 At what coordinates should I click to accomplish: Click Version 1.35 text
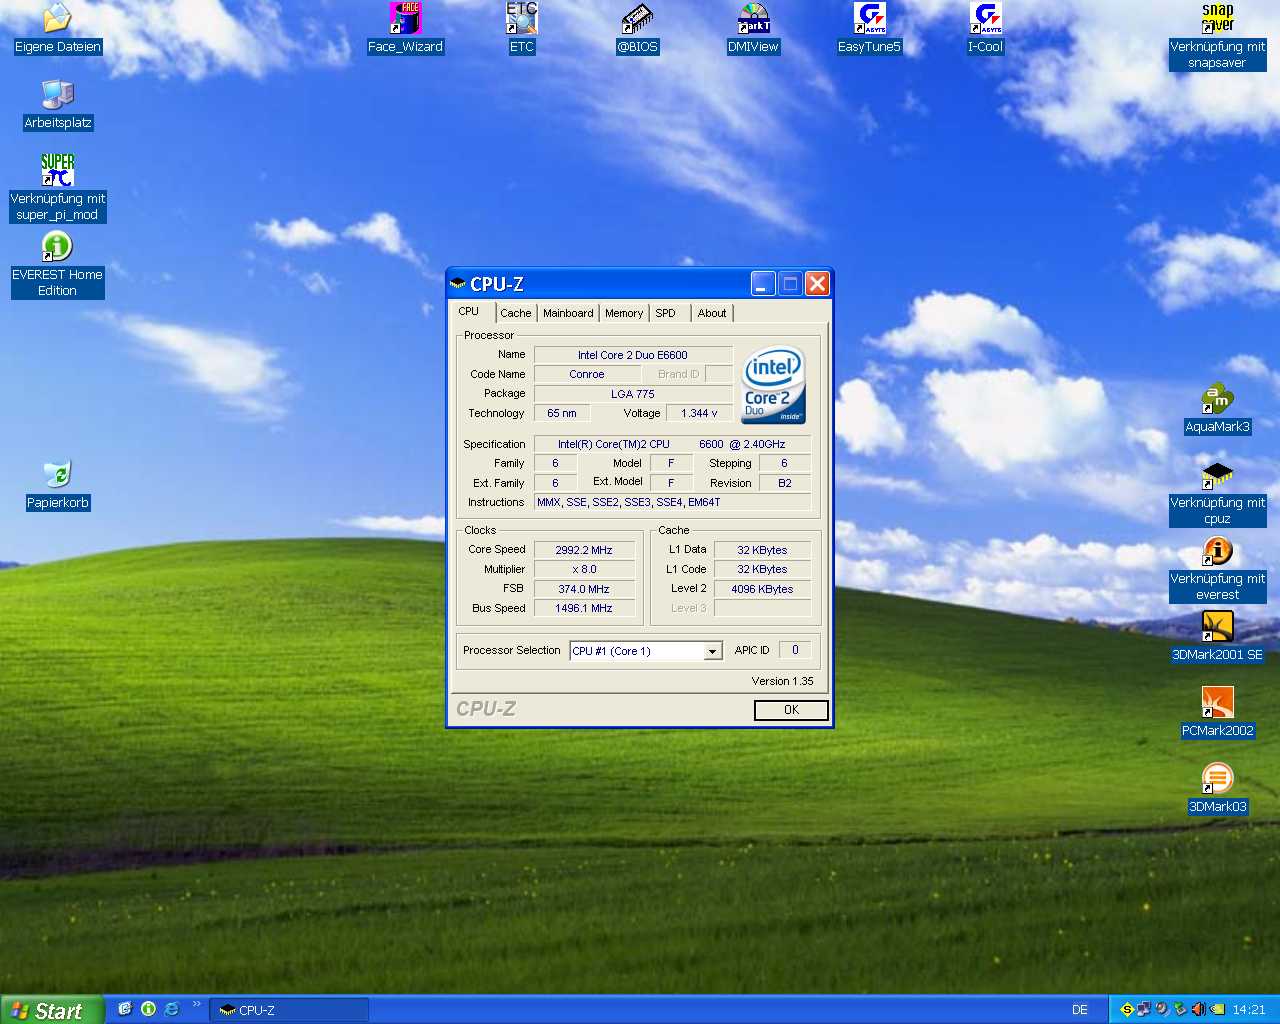coord(783,681)
